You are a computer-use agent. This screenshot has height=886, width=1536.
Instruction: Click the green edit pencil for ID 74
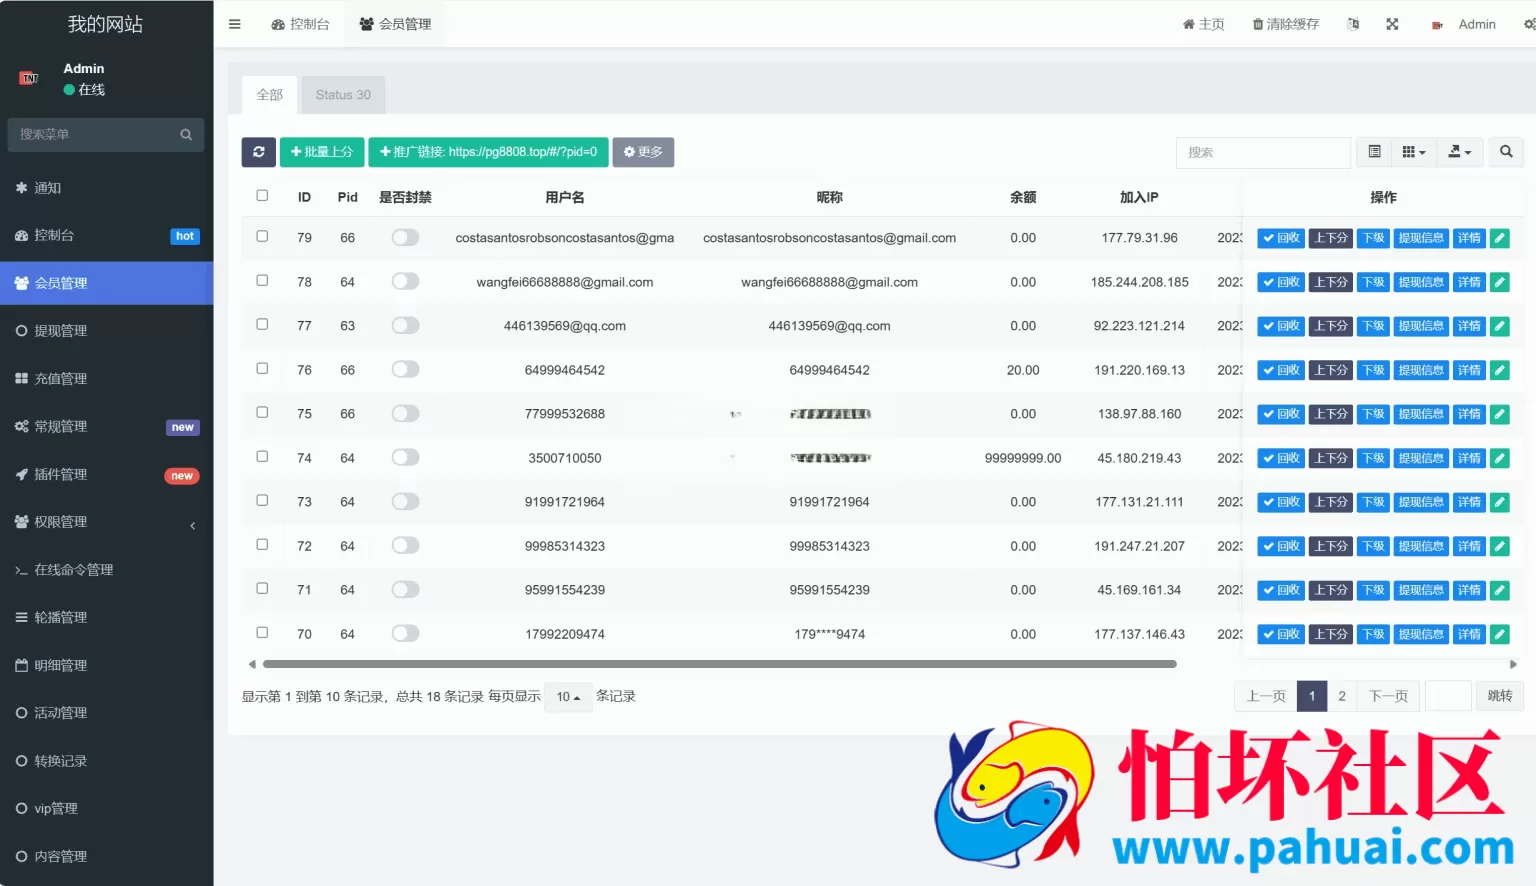1500,458
